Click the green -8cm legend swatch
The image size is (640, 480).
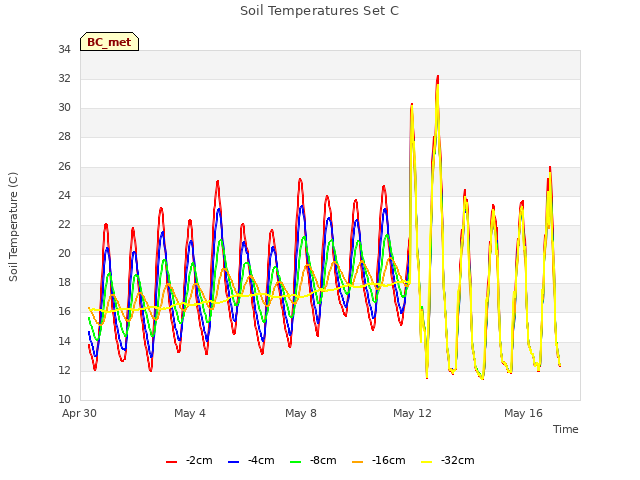(x=296, y=462)
